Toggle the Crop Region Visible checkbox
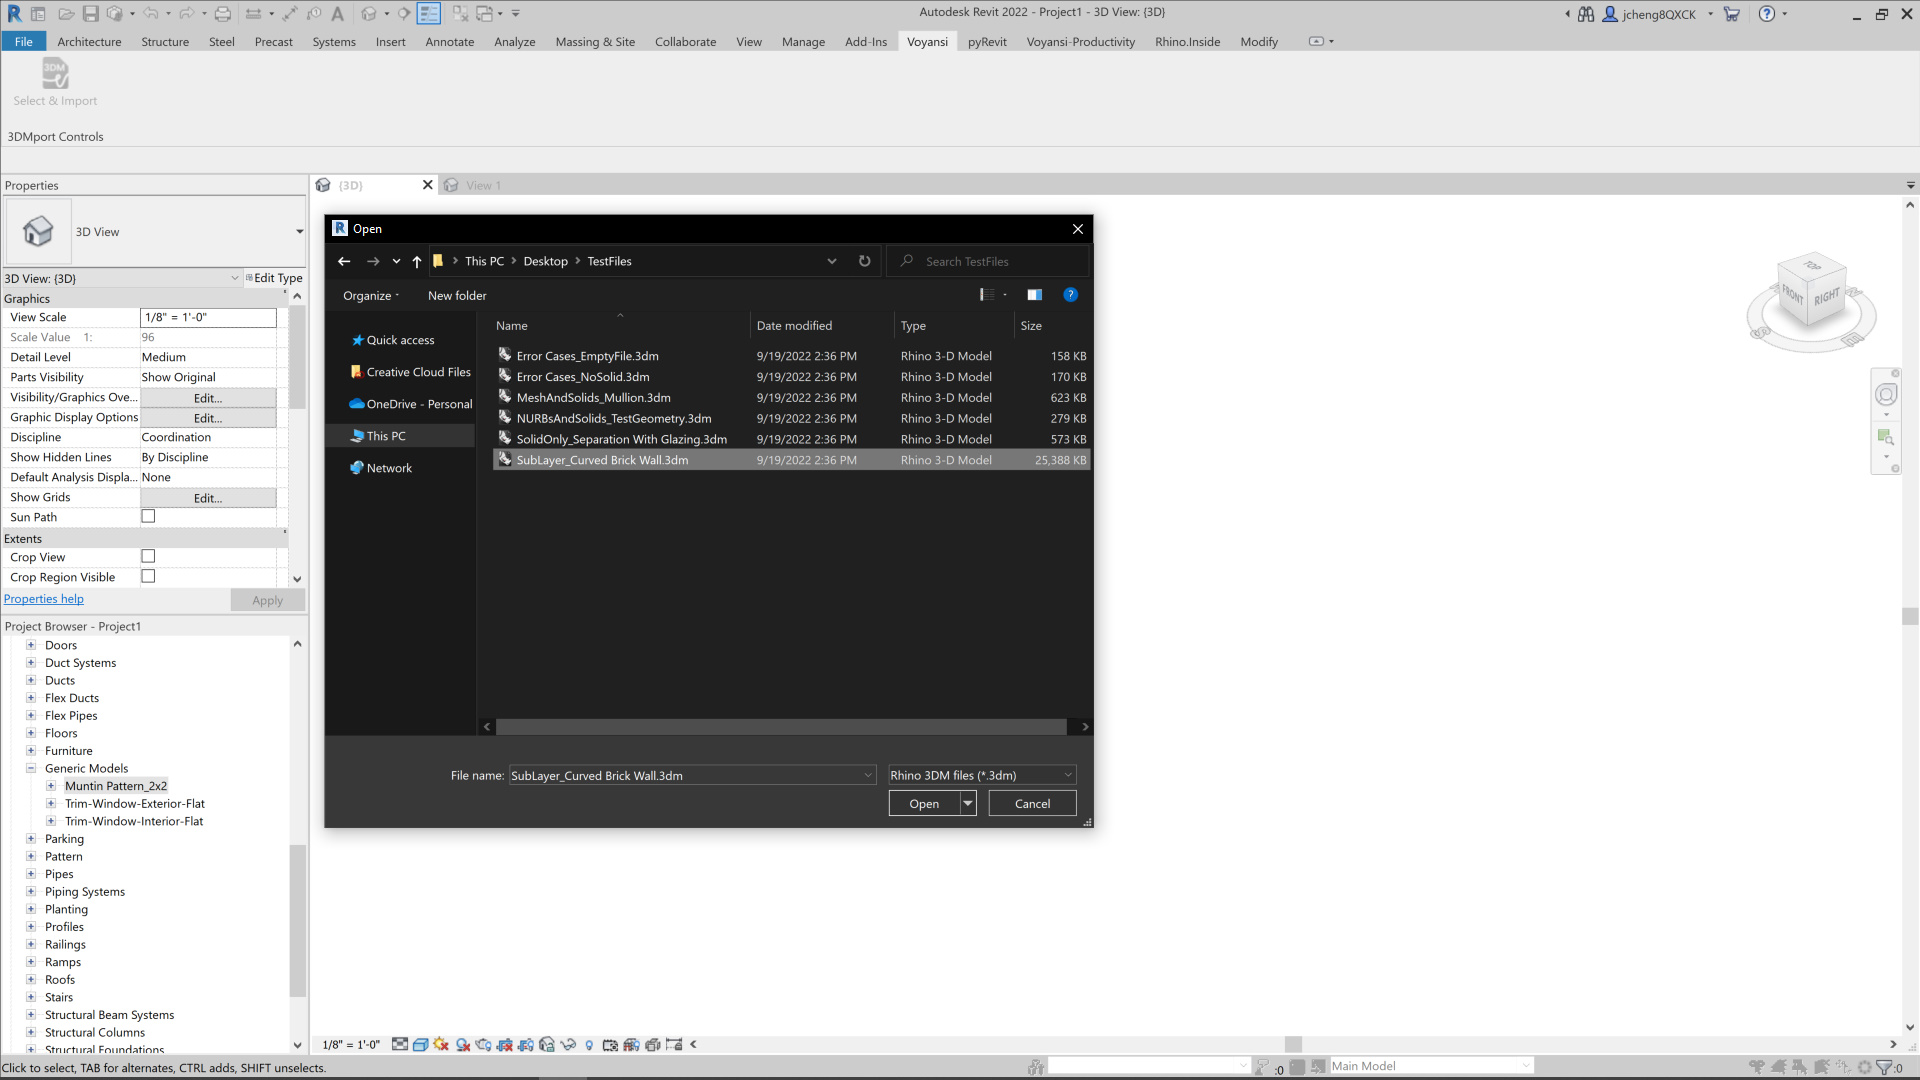This screenshot has width=1920, height=1080. coord(148,577)
